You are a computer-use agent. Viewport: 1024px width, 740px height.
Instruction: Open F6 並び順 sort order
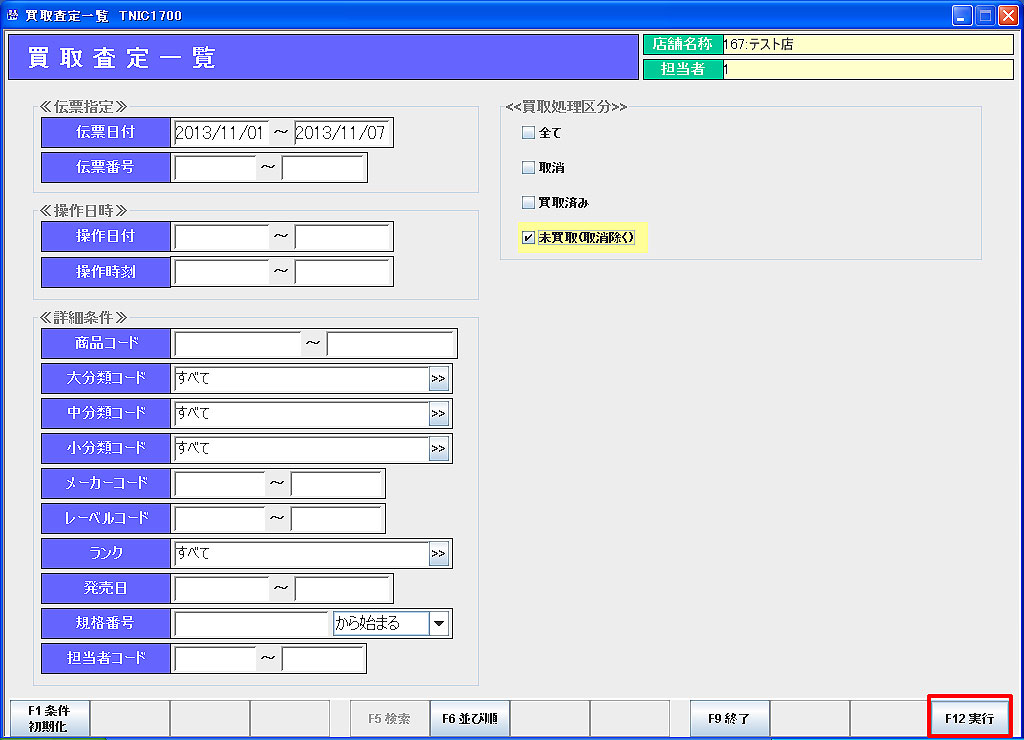(469, 718)
